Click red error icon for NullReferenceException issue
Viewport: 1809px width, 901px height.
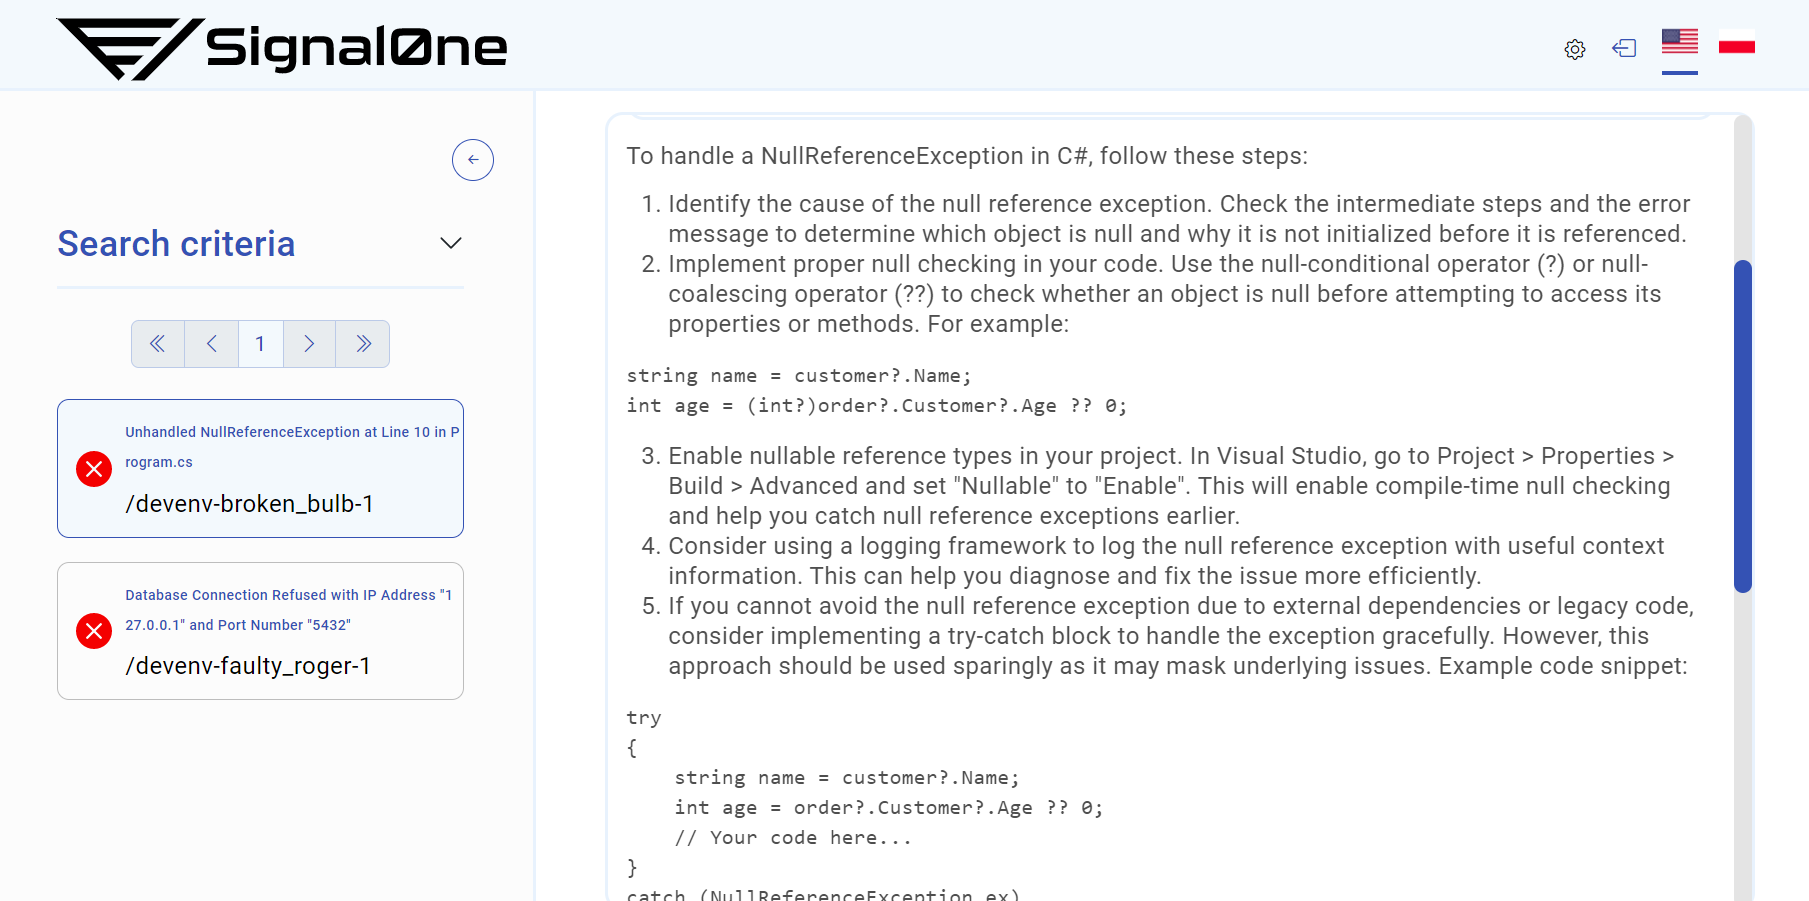(94, 468)
